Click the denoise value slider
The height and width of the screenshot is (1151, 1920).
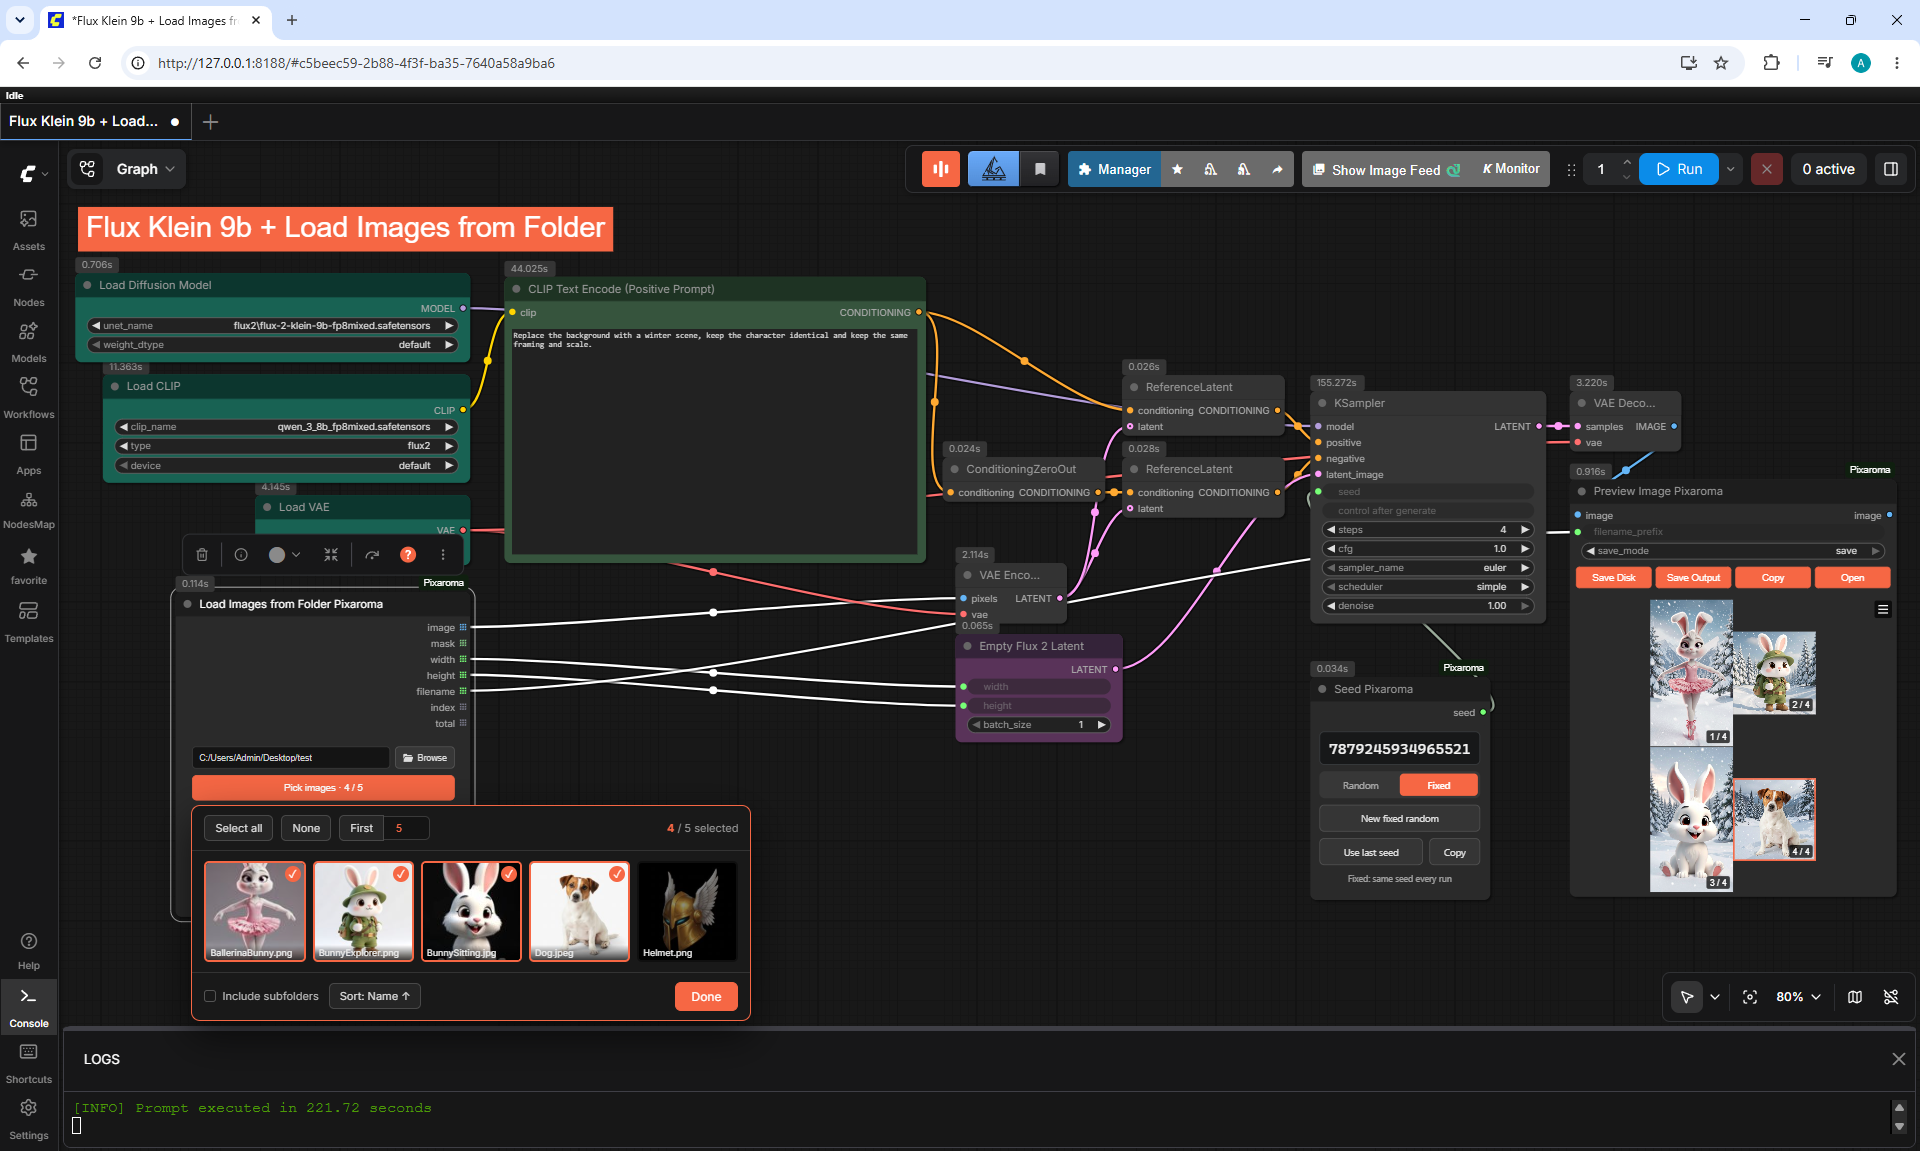pos(1427,606)
